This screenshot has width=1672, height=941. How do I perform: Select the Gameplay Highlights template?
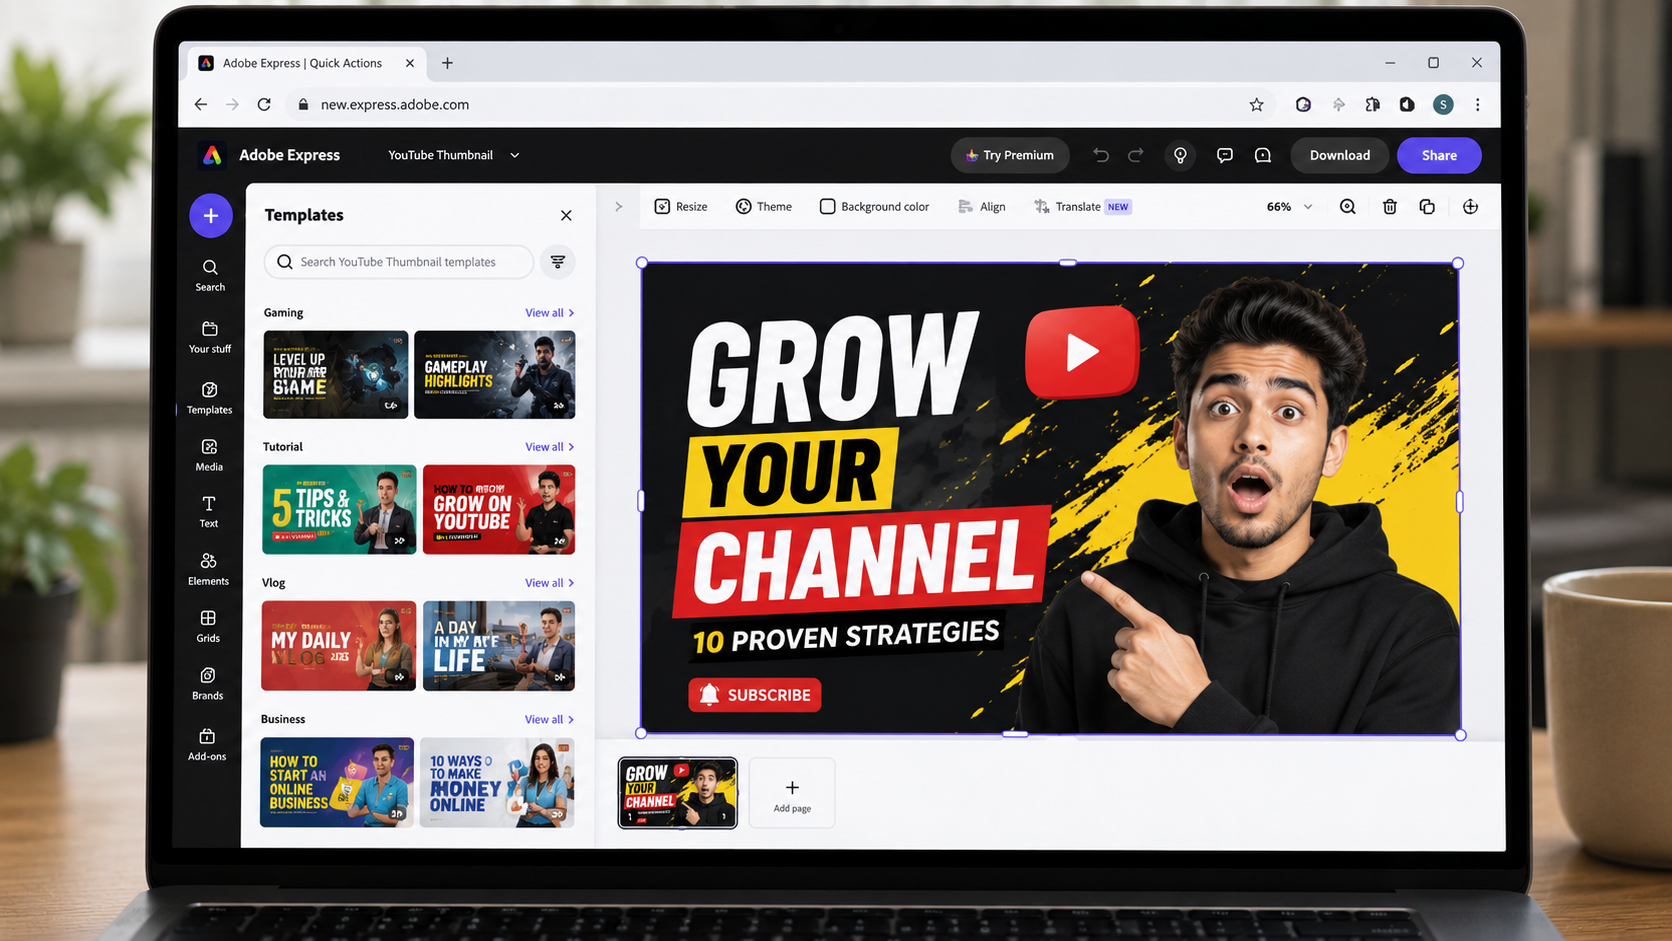pos(495,375)
